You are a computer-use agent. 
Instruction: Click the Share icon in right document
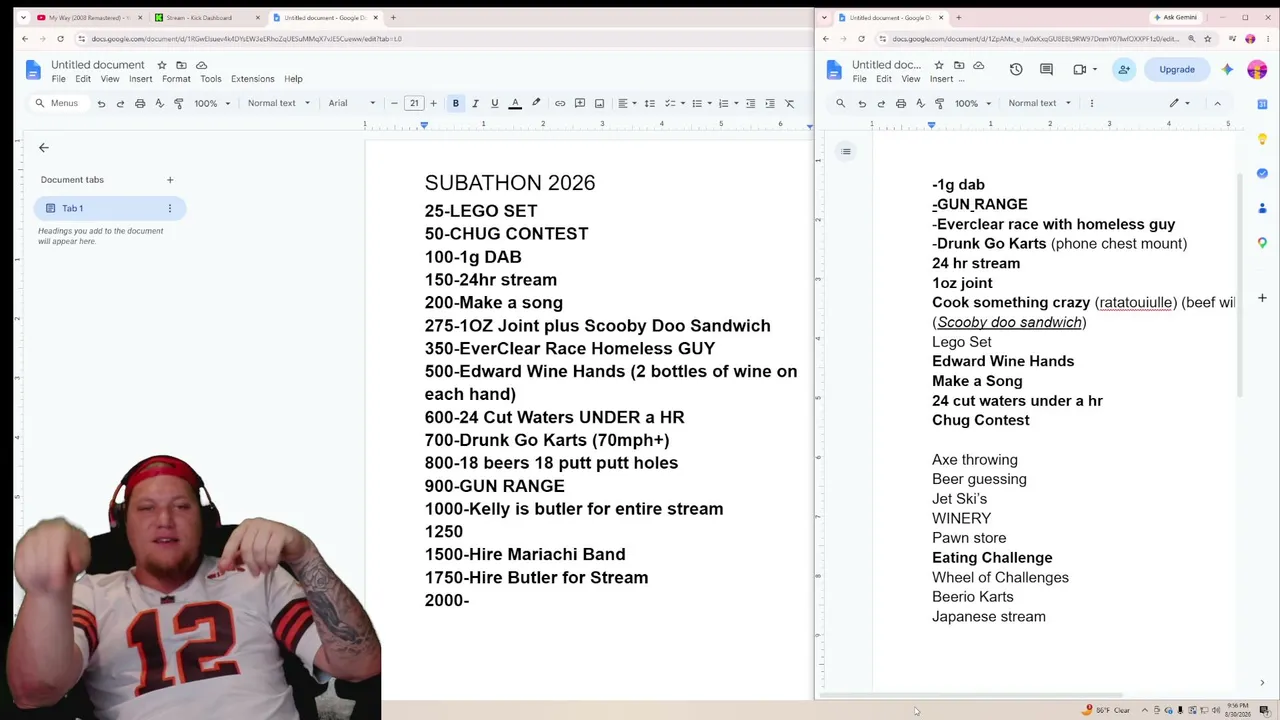(1124, 70)
